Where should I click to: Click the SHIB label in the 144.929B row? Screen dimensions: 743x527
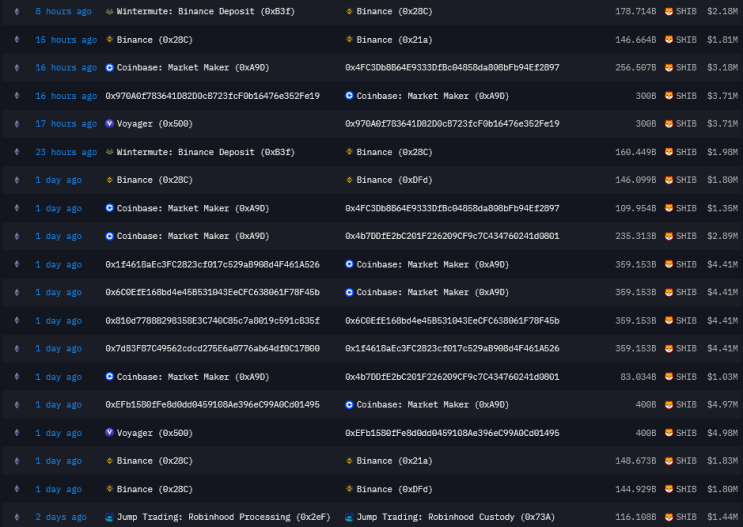click(x=686, y=489)
